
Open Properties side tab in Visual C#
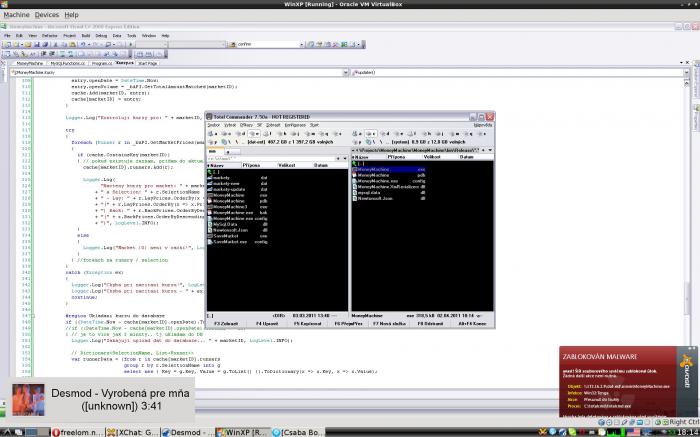click(696, 117)
